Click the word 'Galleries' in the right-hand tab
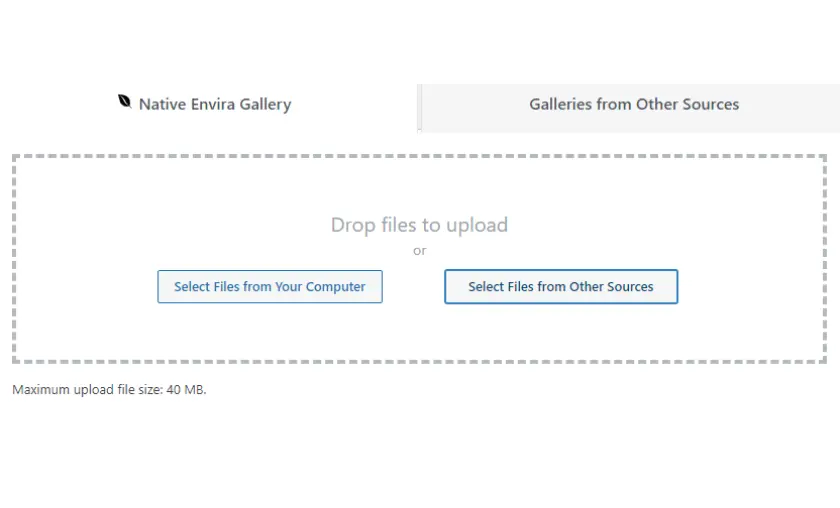The image size is (840, 508). [560, 104]
